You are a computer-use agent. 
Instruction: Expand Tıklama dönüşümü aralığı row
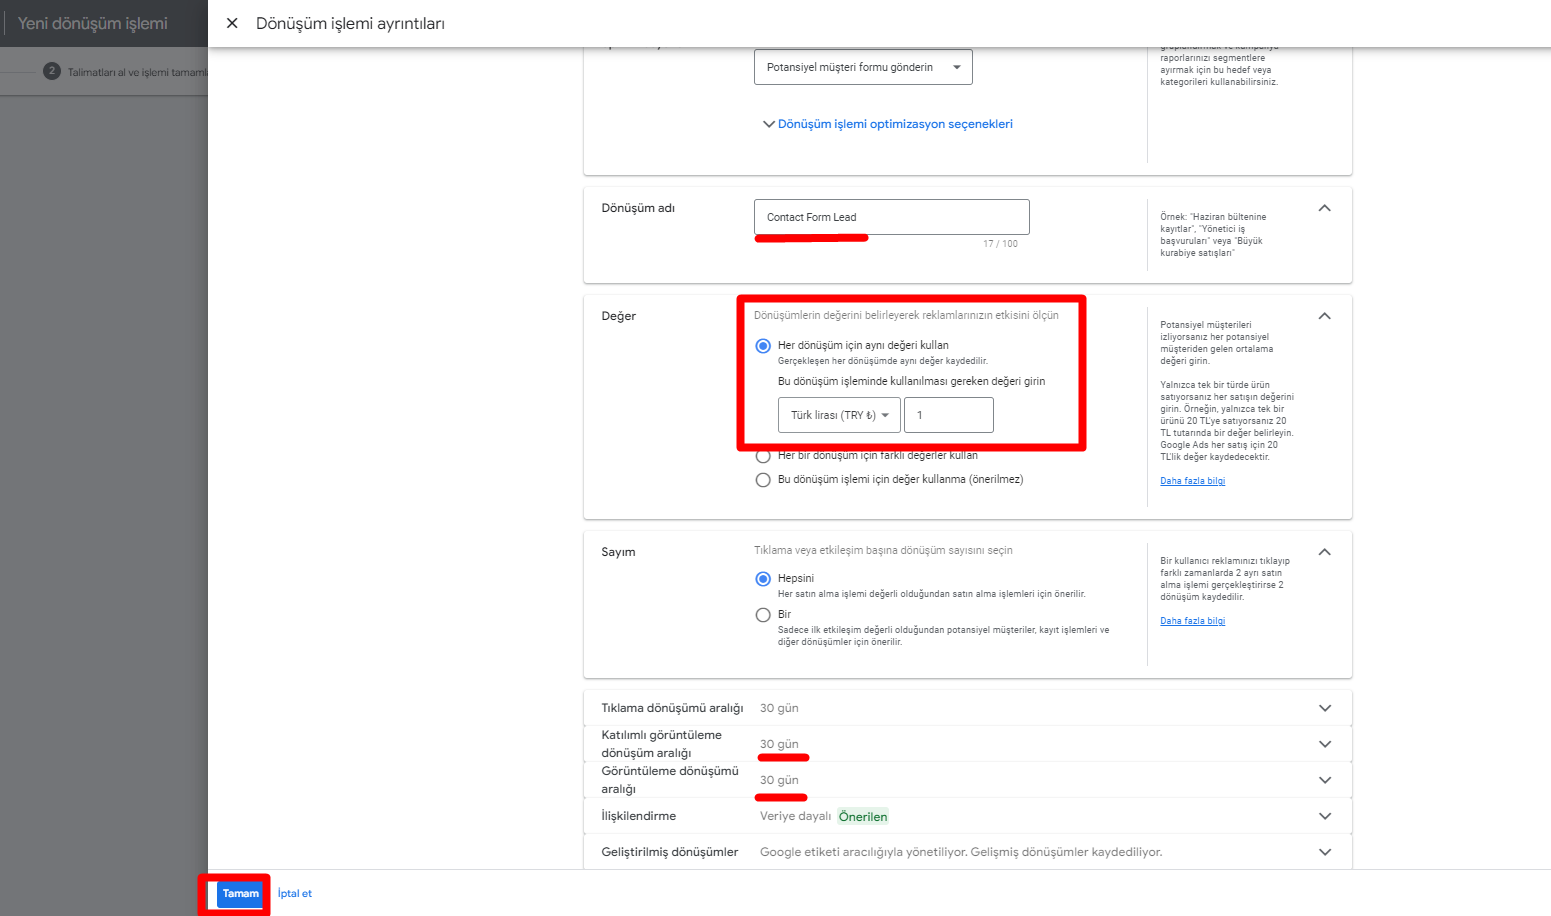point(1324,708)
